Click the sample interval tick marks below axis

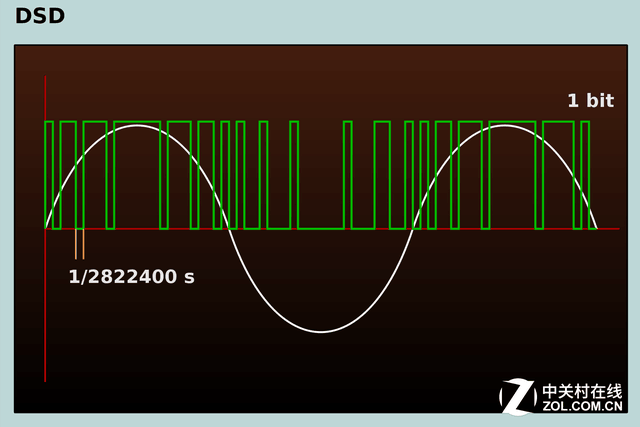click(79, 243)
